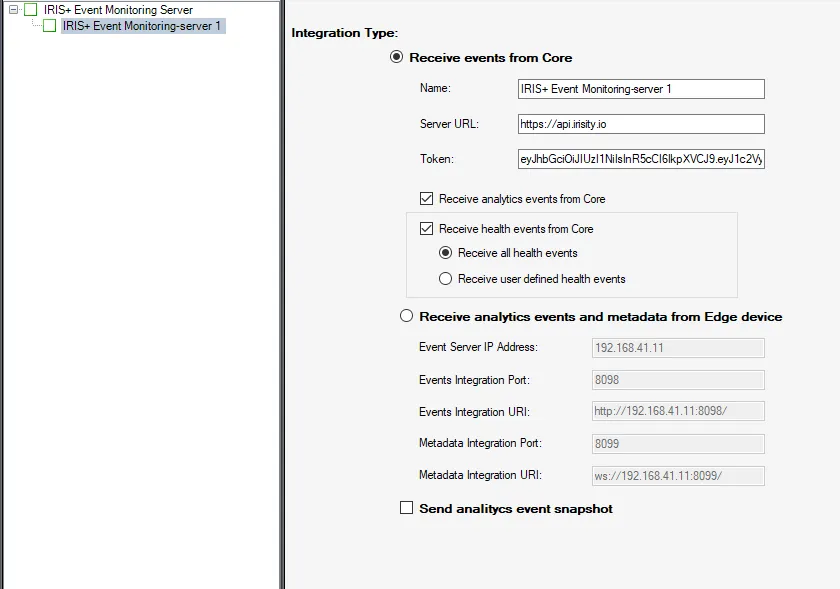Choose Receive analytics events and metadata from Edge device
Viewport: 840px width, 589px height.
coord(407,316)
